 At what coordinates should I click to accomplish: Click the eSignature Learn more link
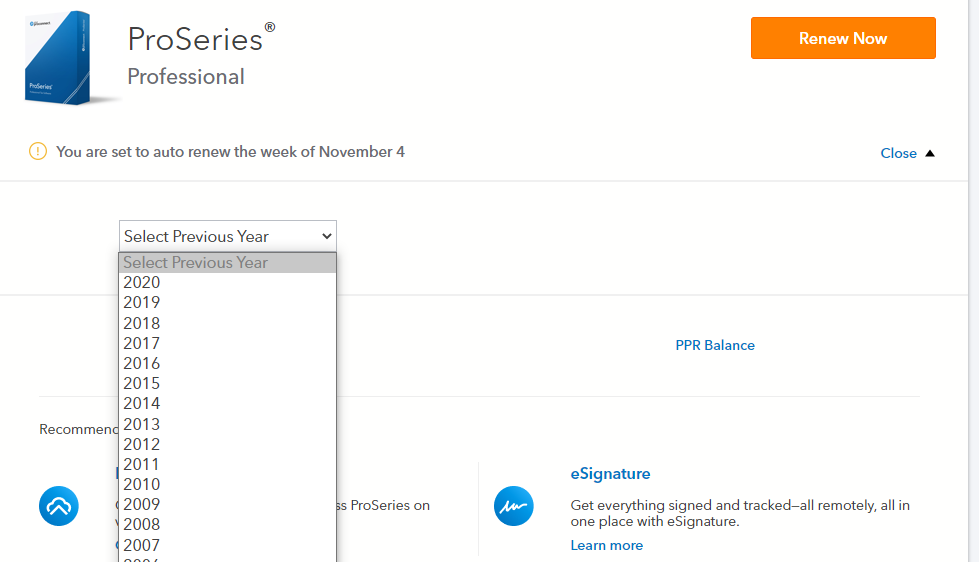(x=606, y=545)
